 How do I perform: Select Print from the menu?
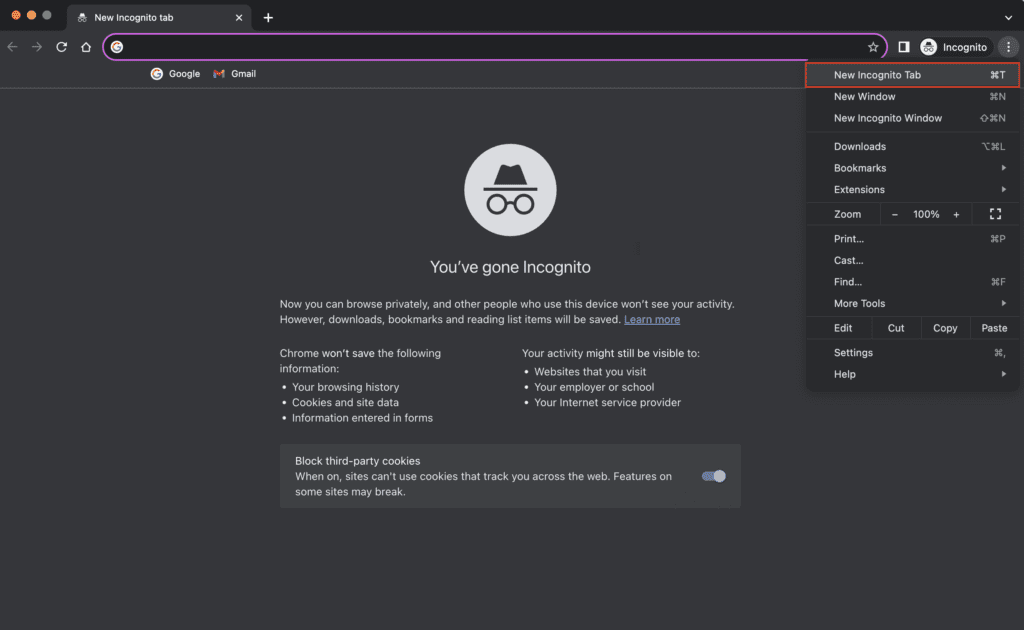coord(912,239)
